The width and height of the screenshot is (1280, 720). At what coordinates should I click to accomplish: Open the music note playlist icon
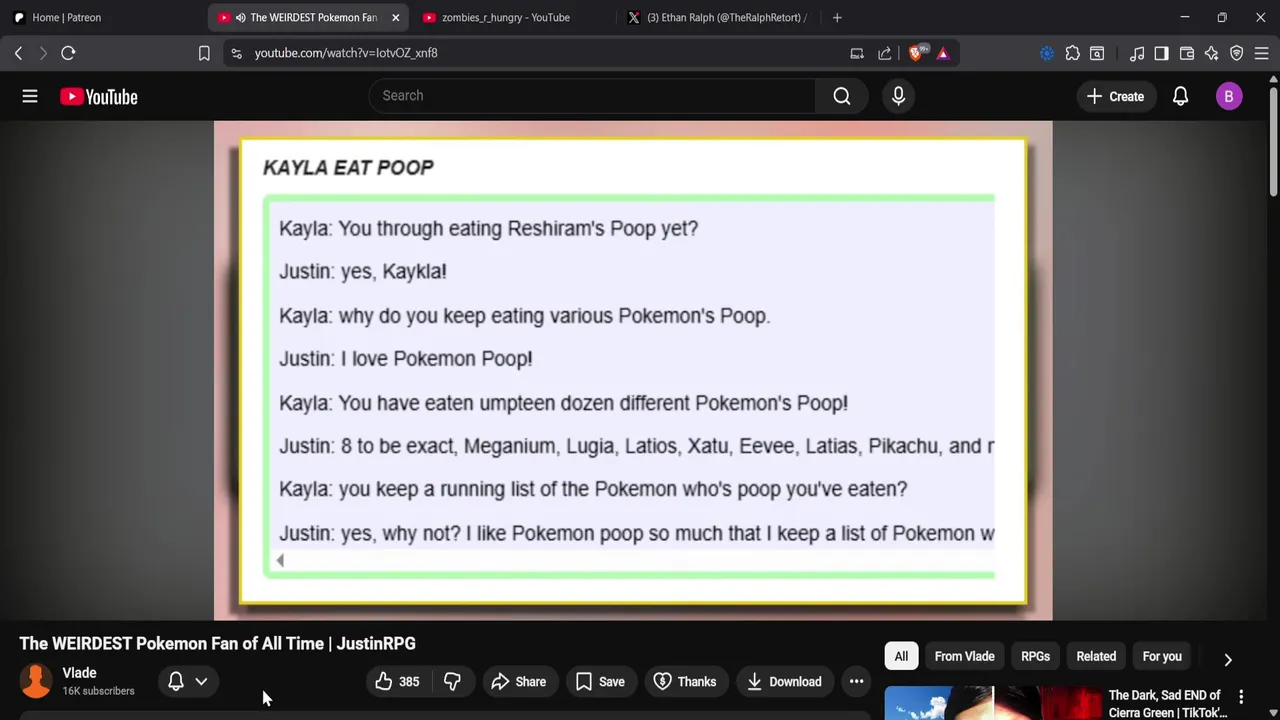[x=1137, y=53]
